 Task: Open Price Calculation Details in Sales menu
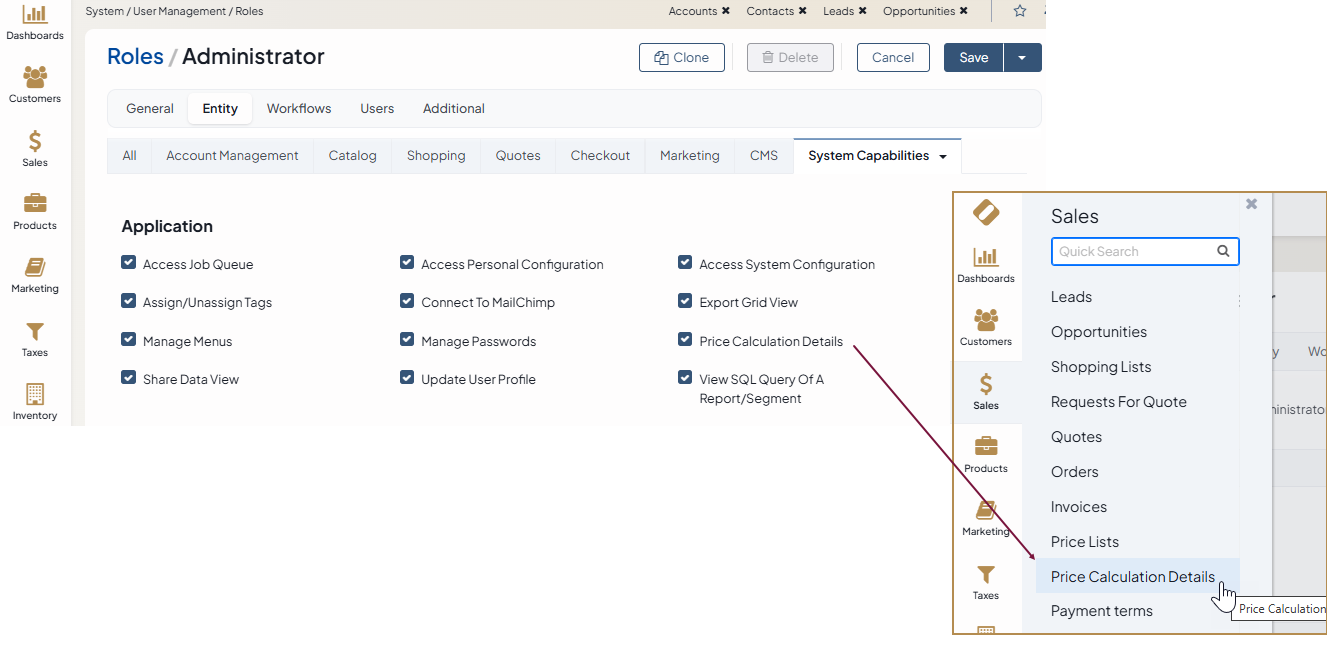pyautogui.click(x=1132, y=577)
